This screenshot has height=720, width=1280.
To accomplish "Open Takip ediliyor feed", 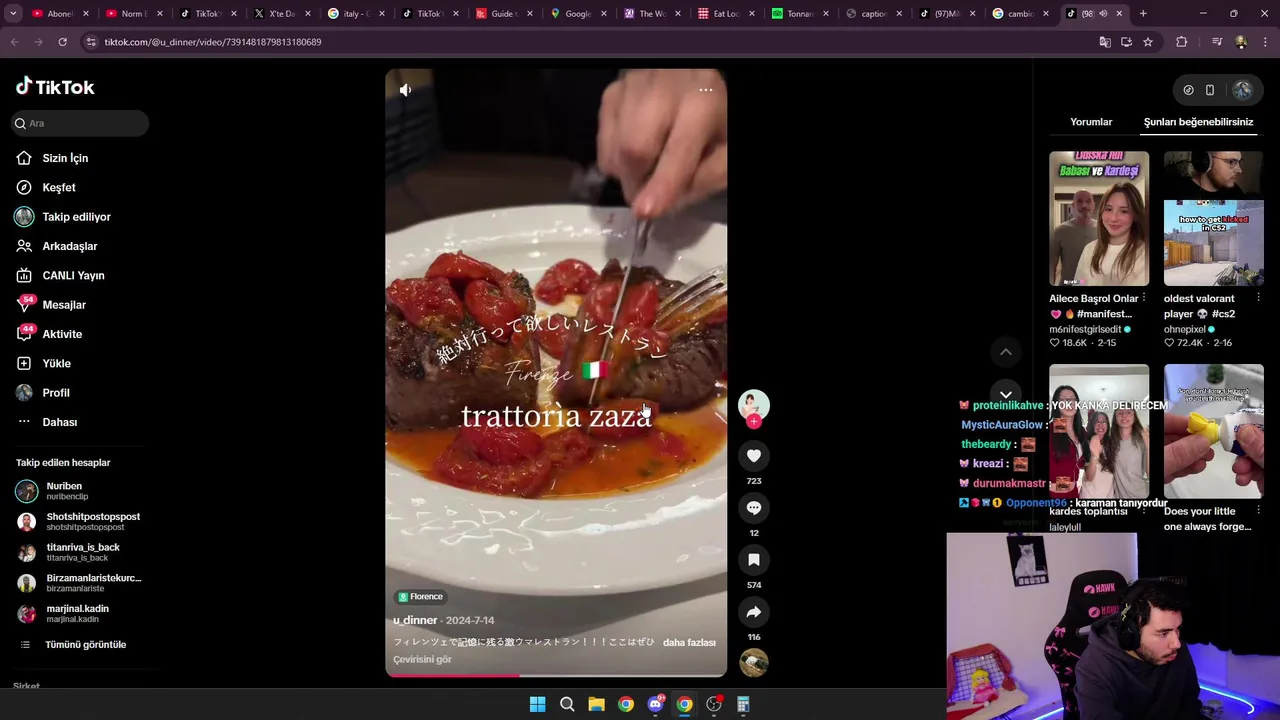I will pos(76,217).
